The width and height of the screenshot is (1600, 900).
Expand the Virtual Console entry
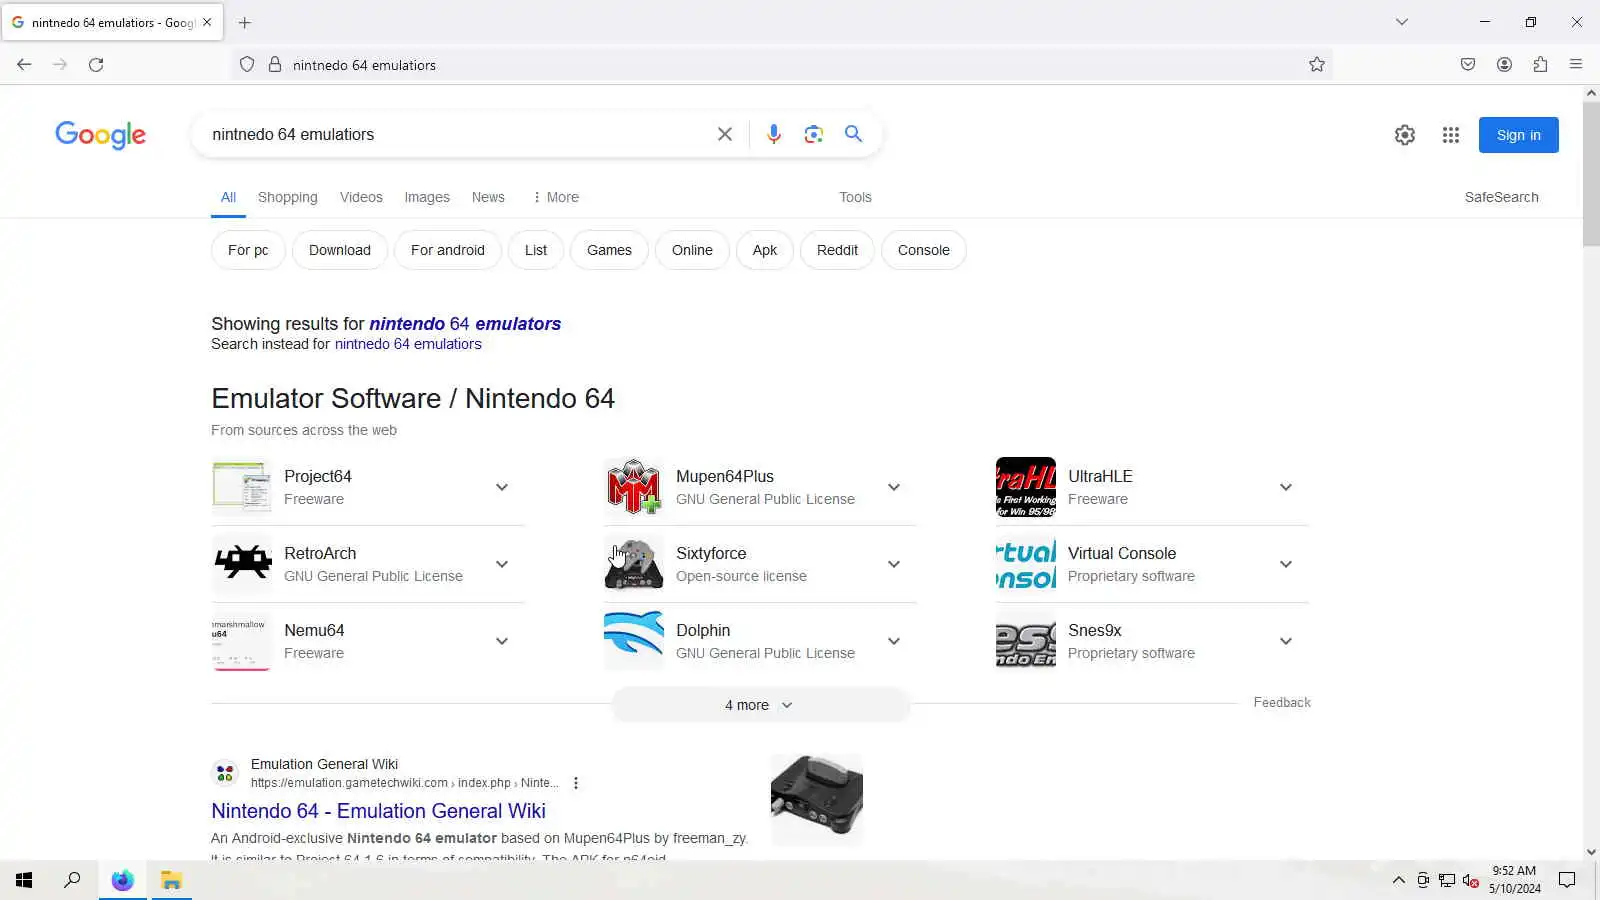click(x=1286, y=564)
